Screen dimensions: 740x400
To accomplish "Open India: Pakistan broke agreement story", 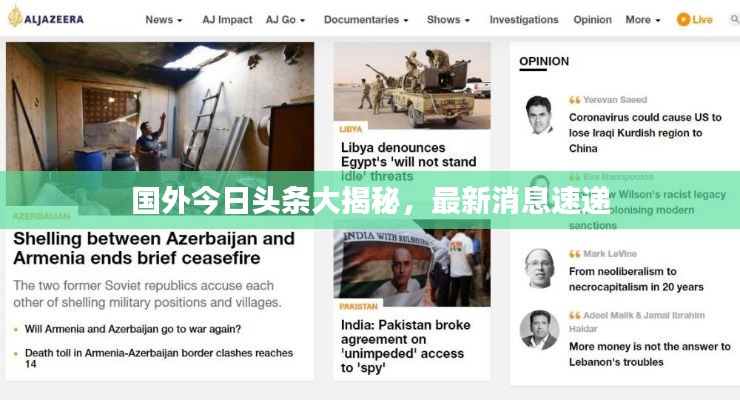I will pos(405,346).
